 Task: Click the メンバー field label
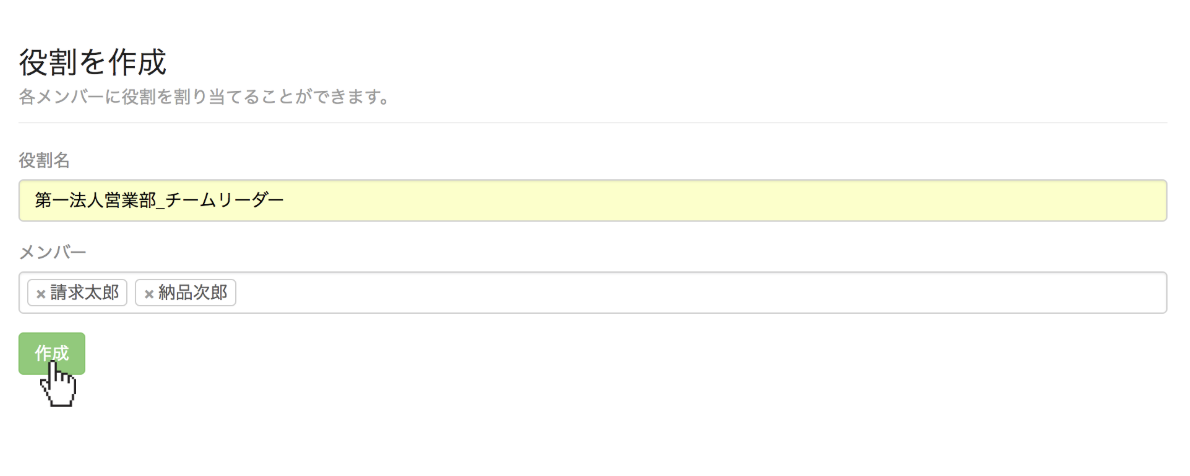pyautogui.click(x=53, y=251)
